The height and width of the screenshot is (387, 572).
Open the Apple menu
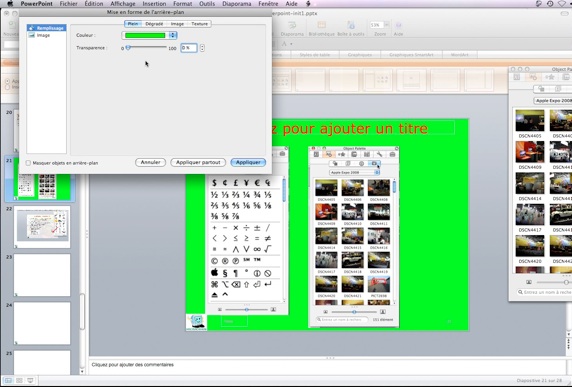[x=10, y=4]
